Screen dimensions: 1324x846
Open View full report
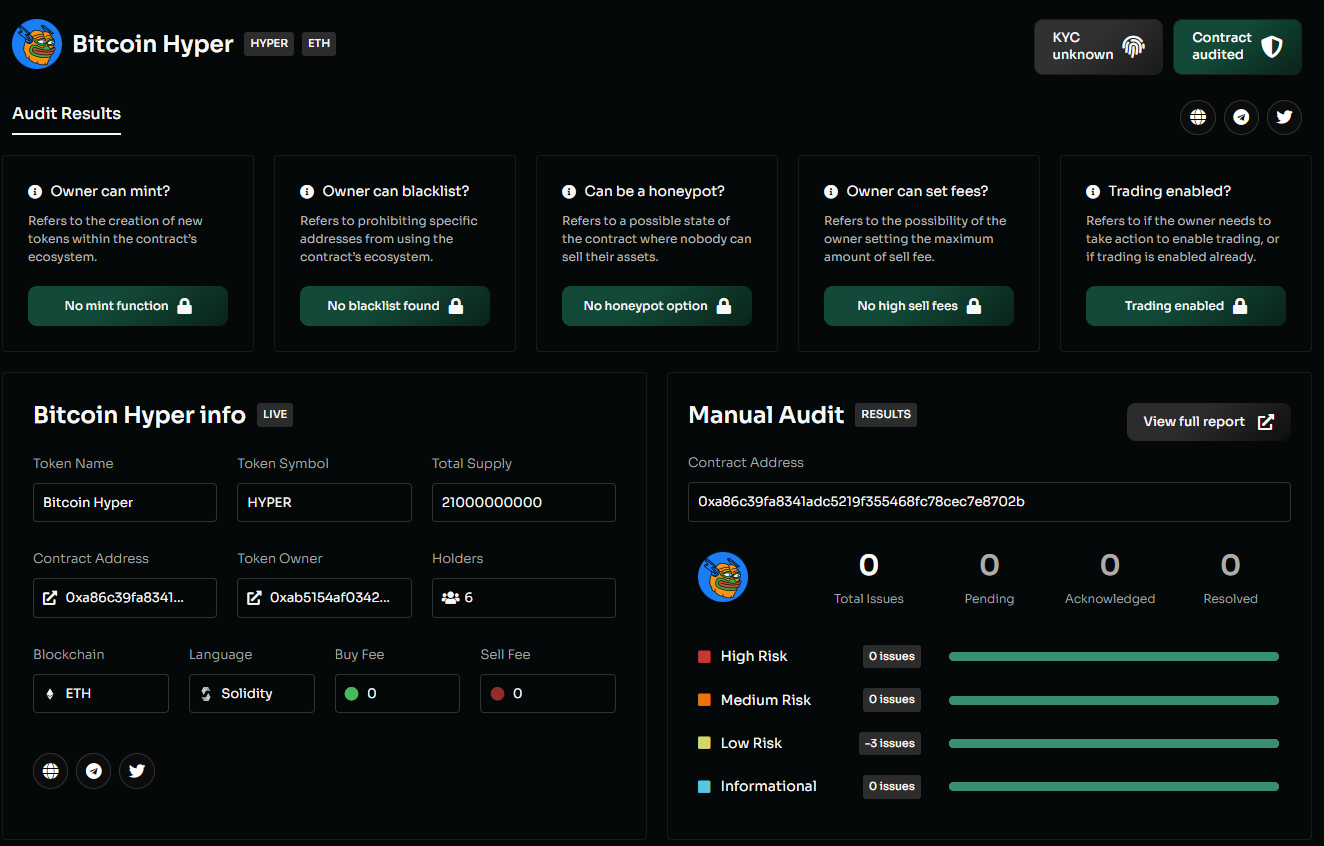[x=1208, y=422]
